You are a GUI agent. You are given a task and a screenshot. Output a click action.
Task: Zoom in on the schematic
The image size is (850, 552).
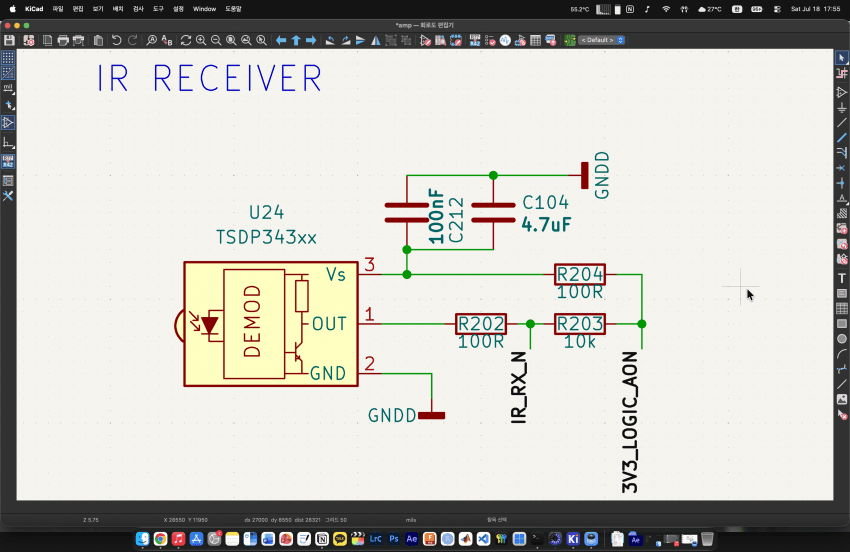coord(201,40)
